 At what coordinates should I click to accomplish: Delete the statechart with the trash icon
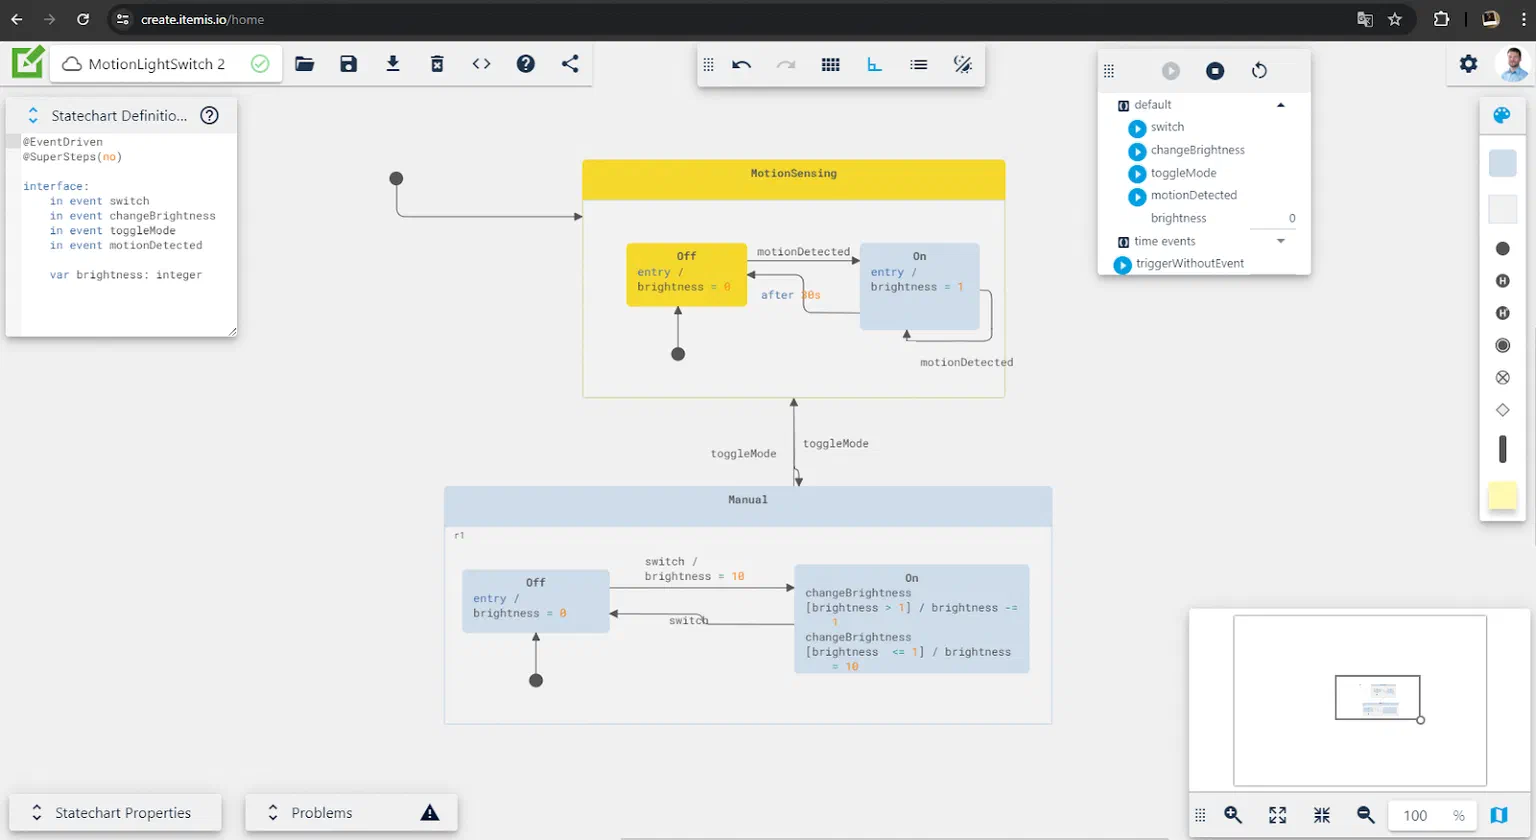point(437,64)
